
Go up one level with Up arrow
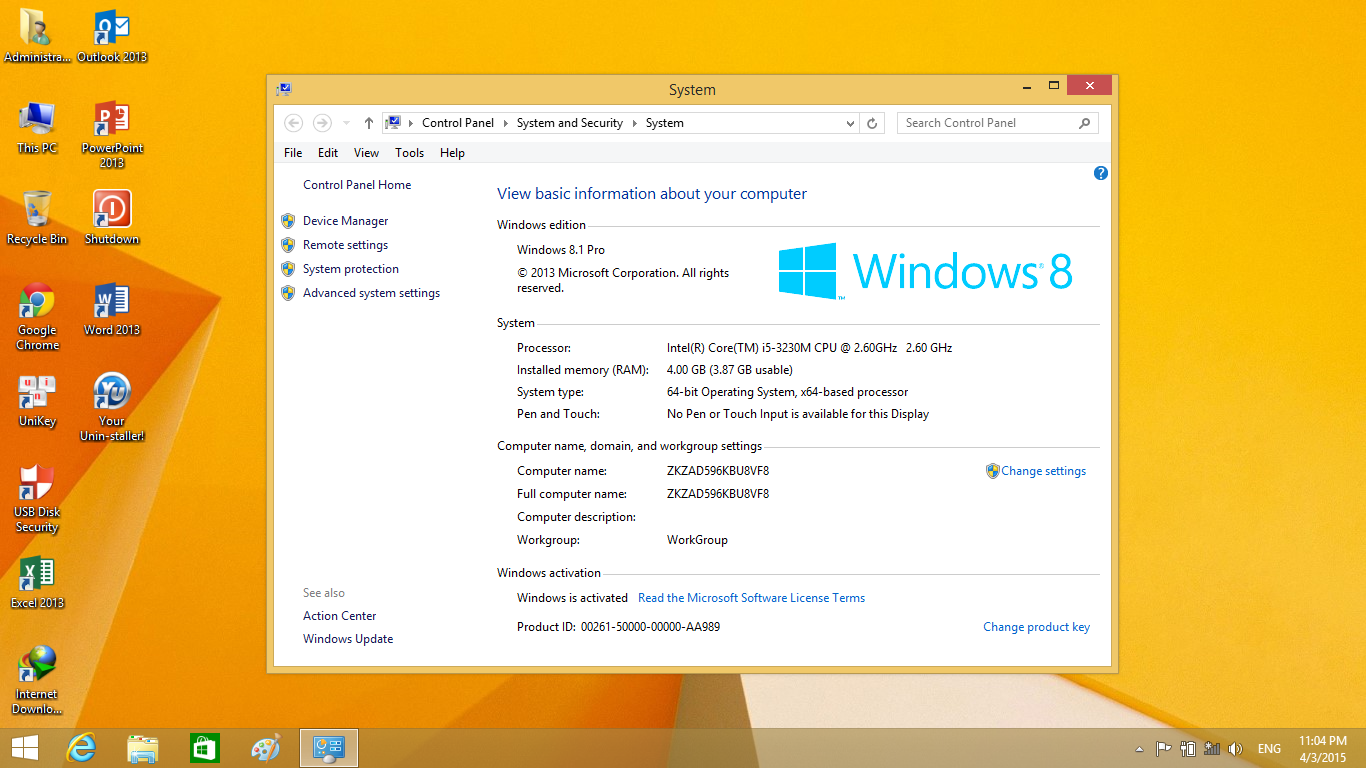(369, 123)
